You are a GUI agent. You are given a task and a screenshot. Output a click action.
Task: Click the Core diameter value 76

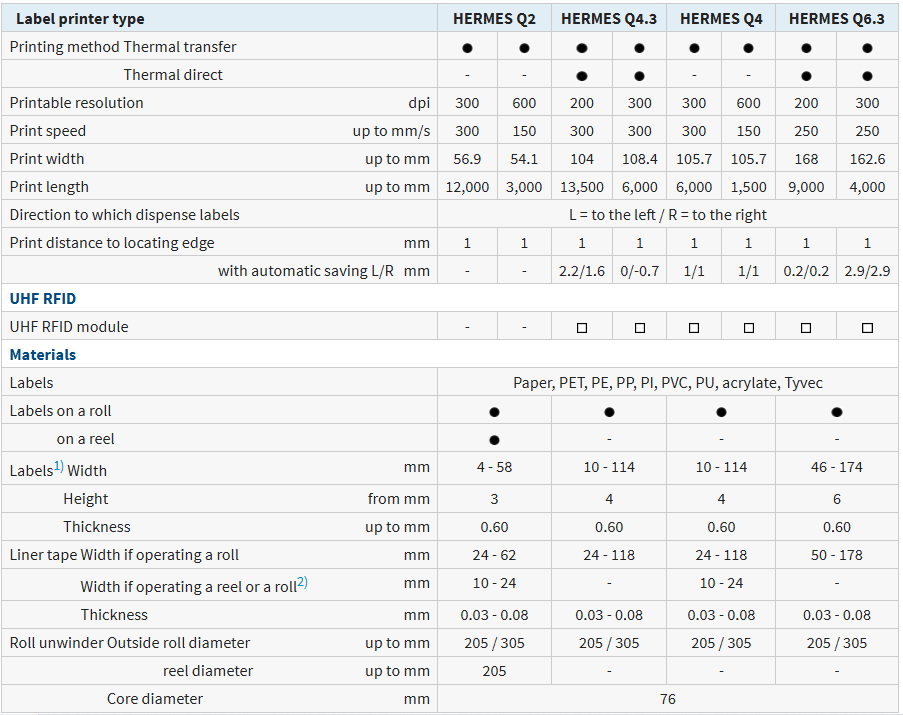(x=667, y=699)
